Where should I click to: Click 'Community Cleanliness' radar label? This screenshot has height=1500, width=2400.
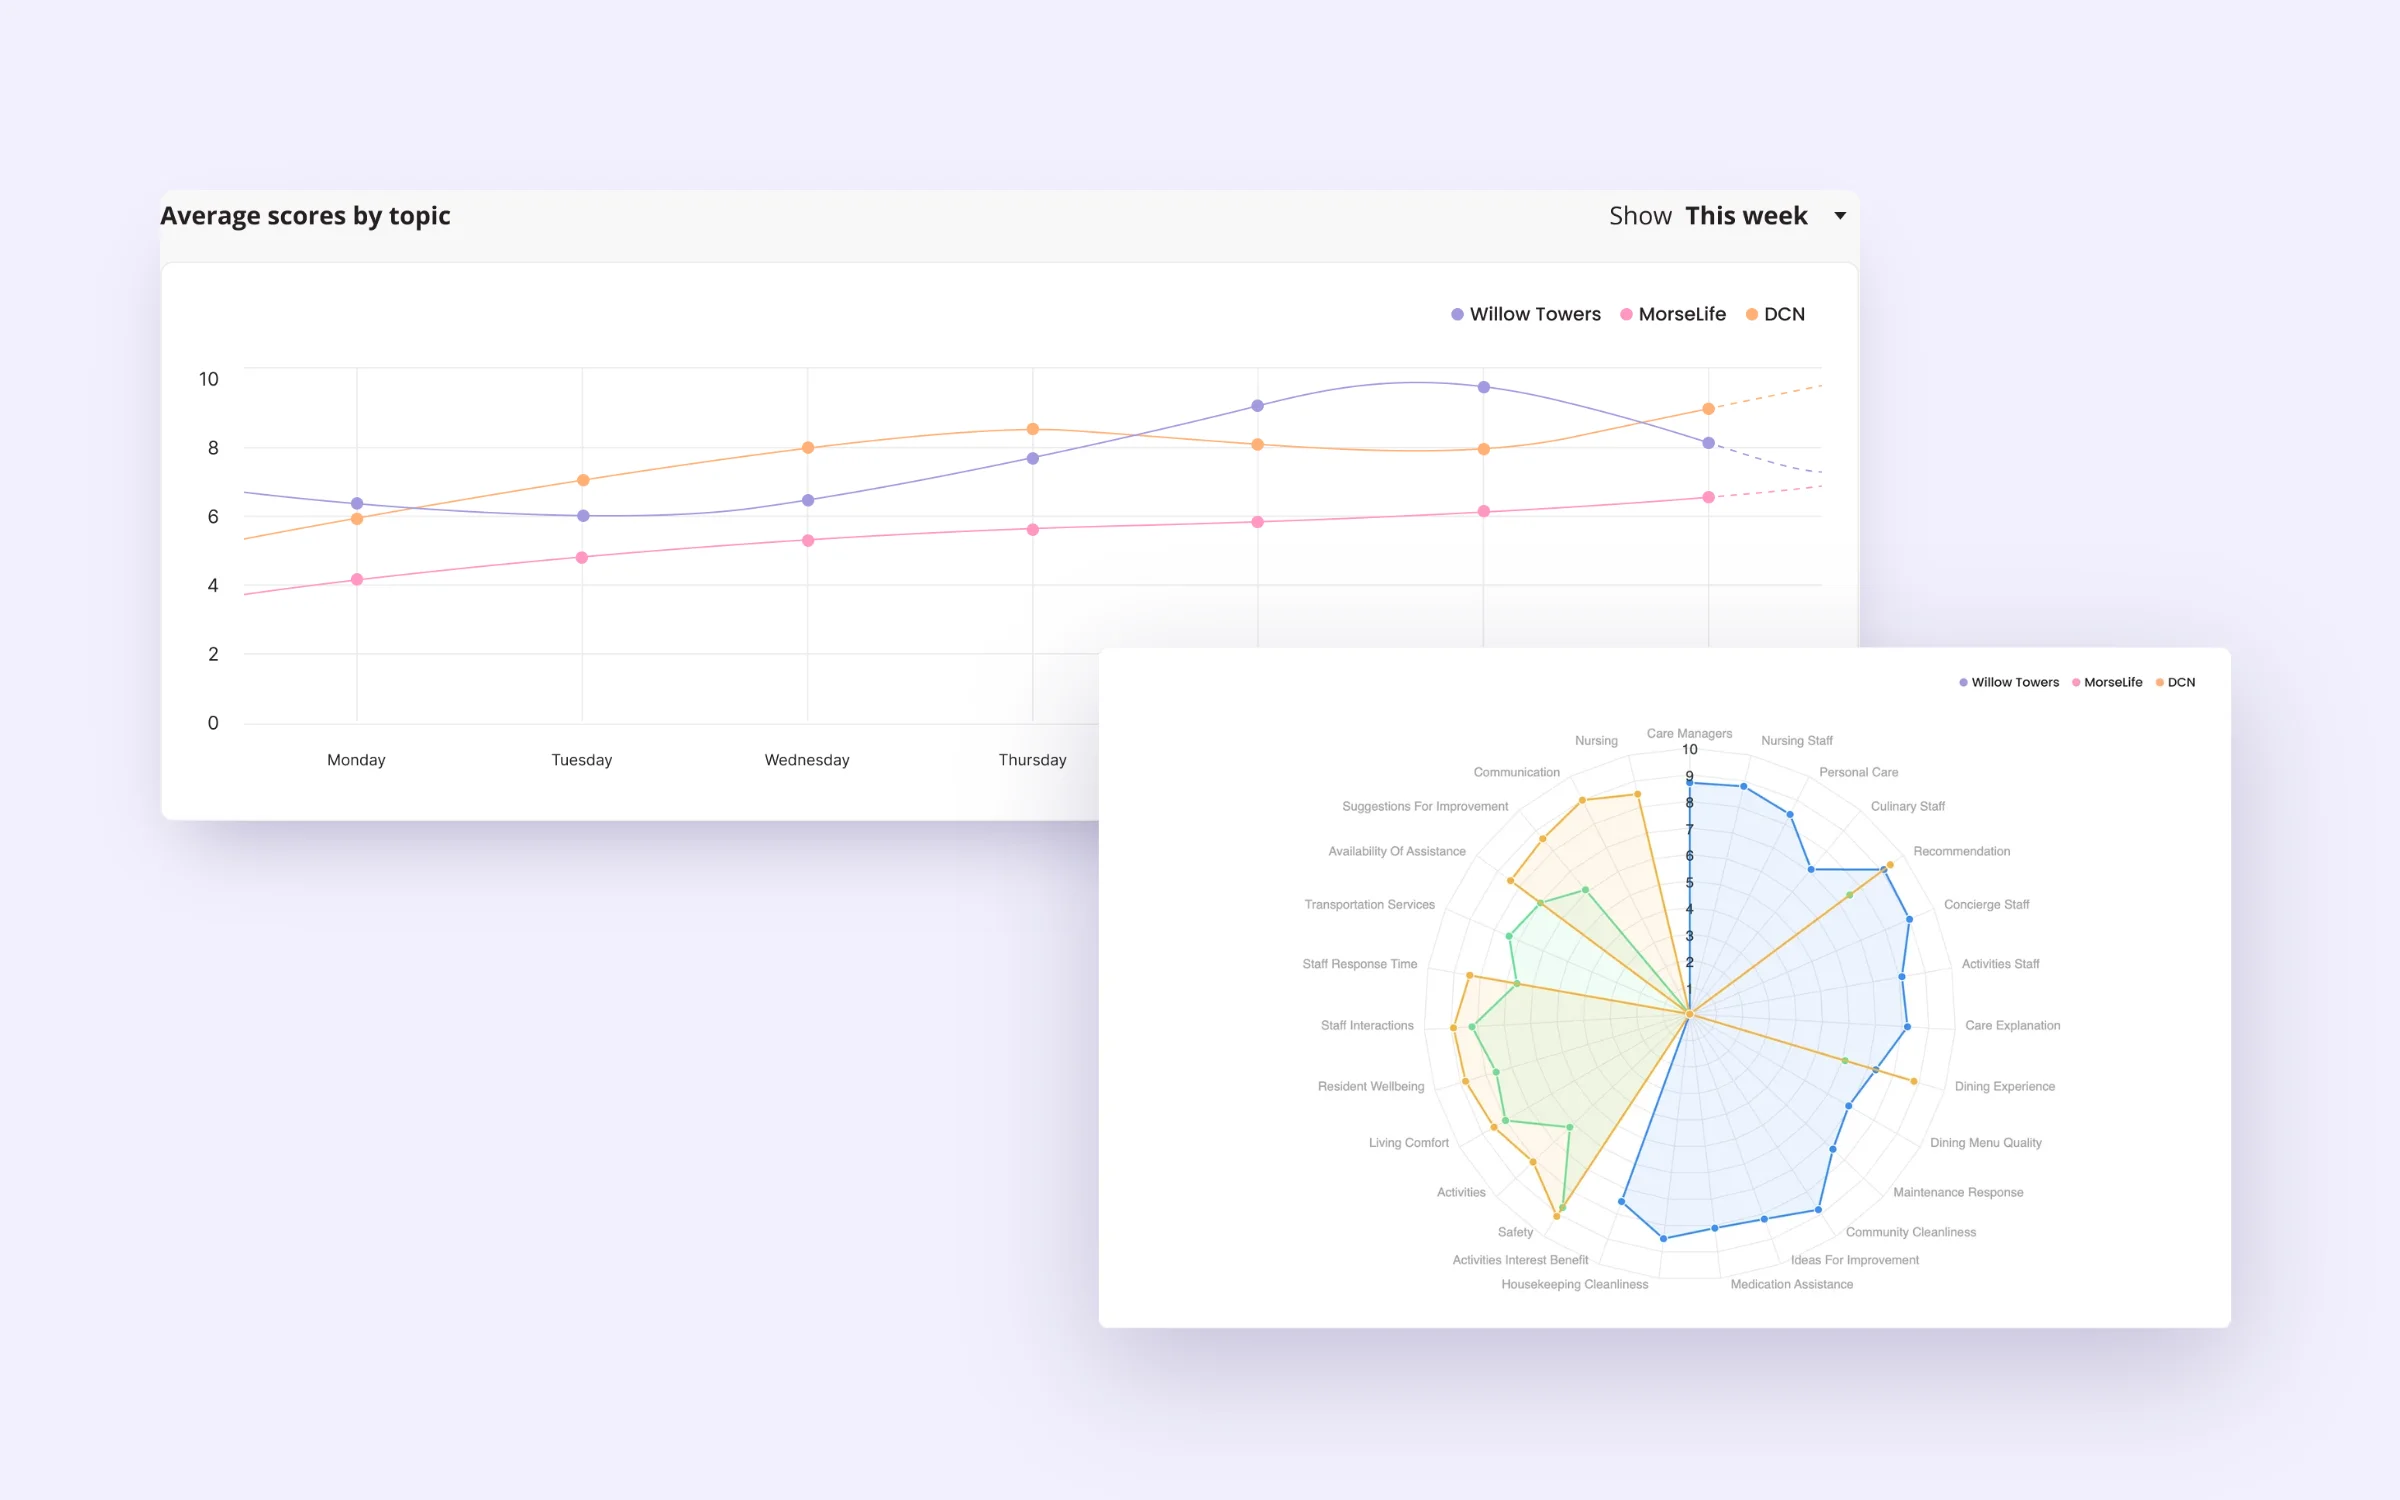coord(1910,1232)
